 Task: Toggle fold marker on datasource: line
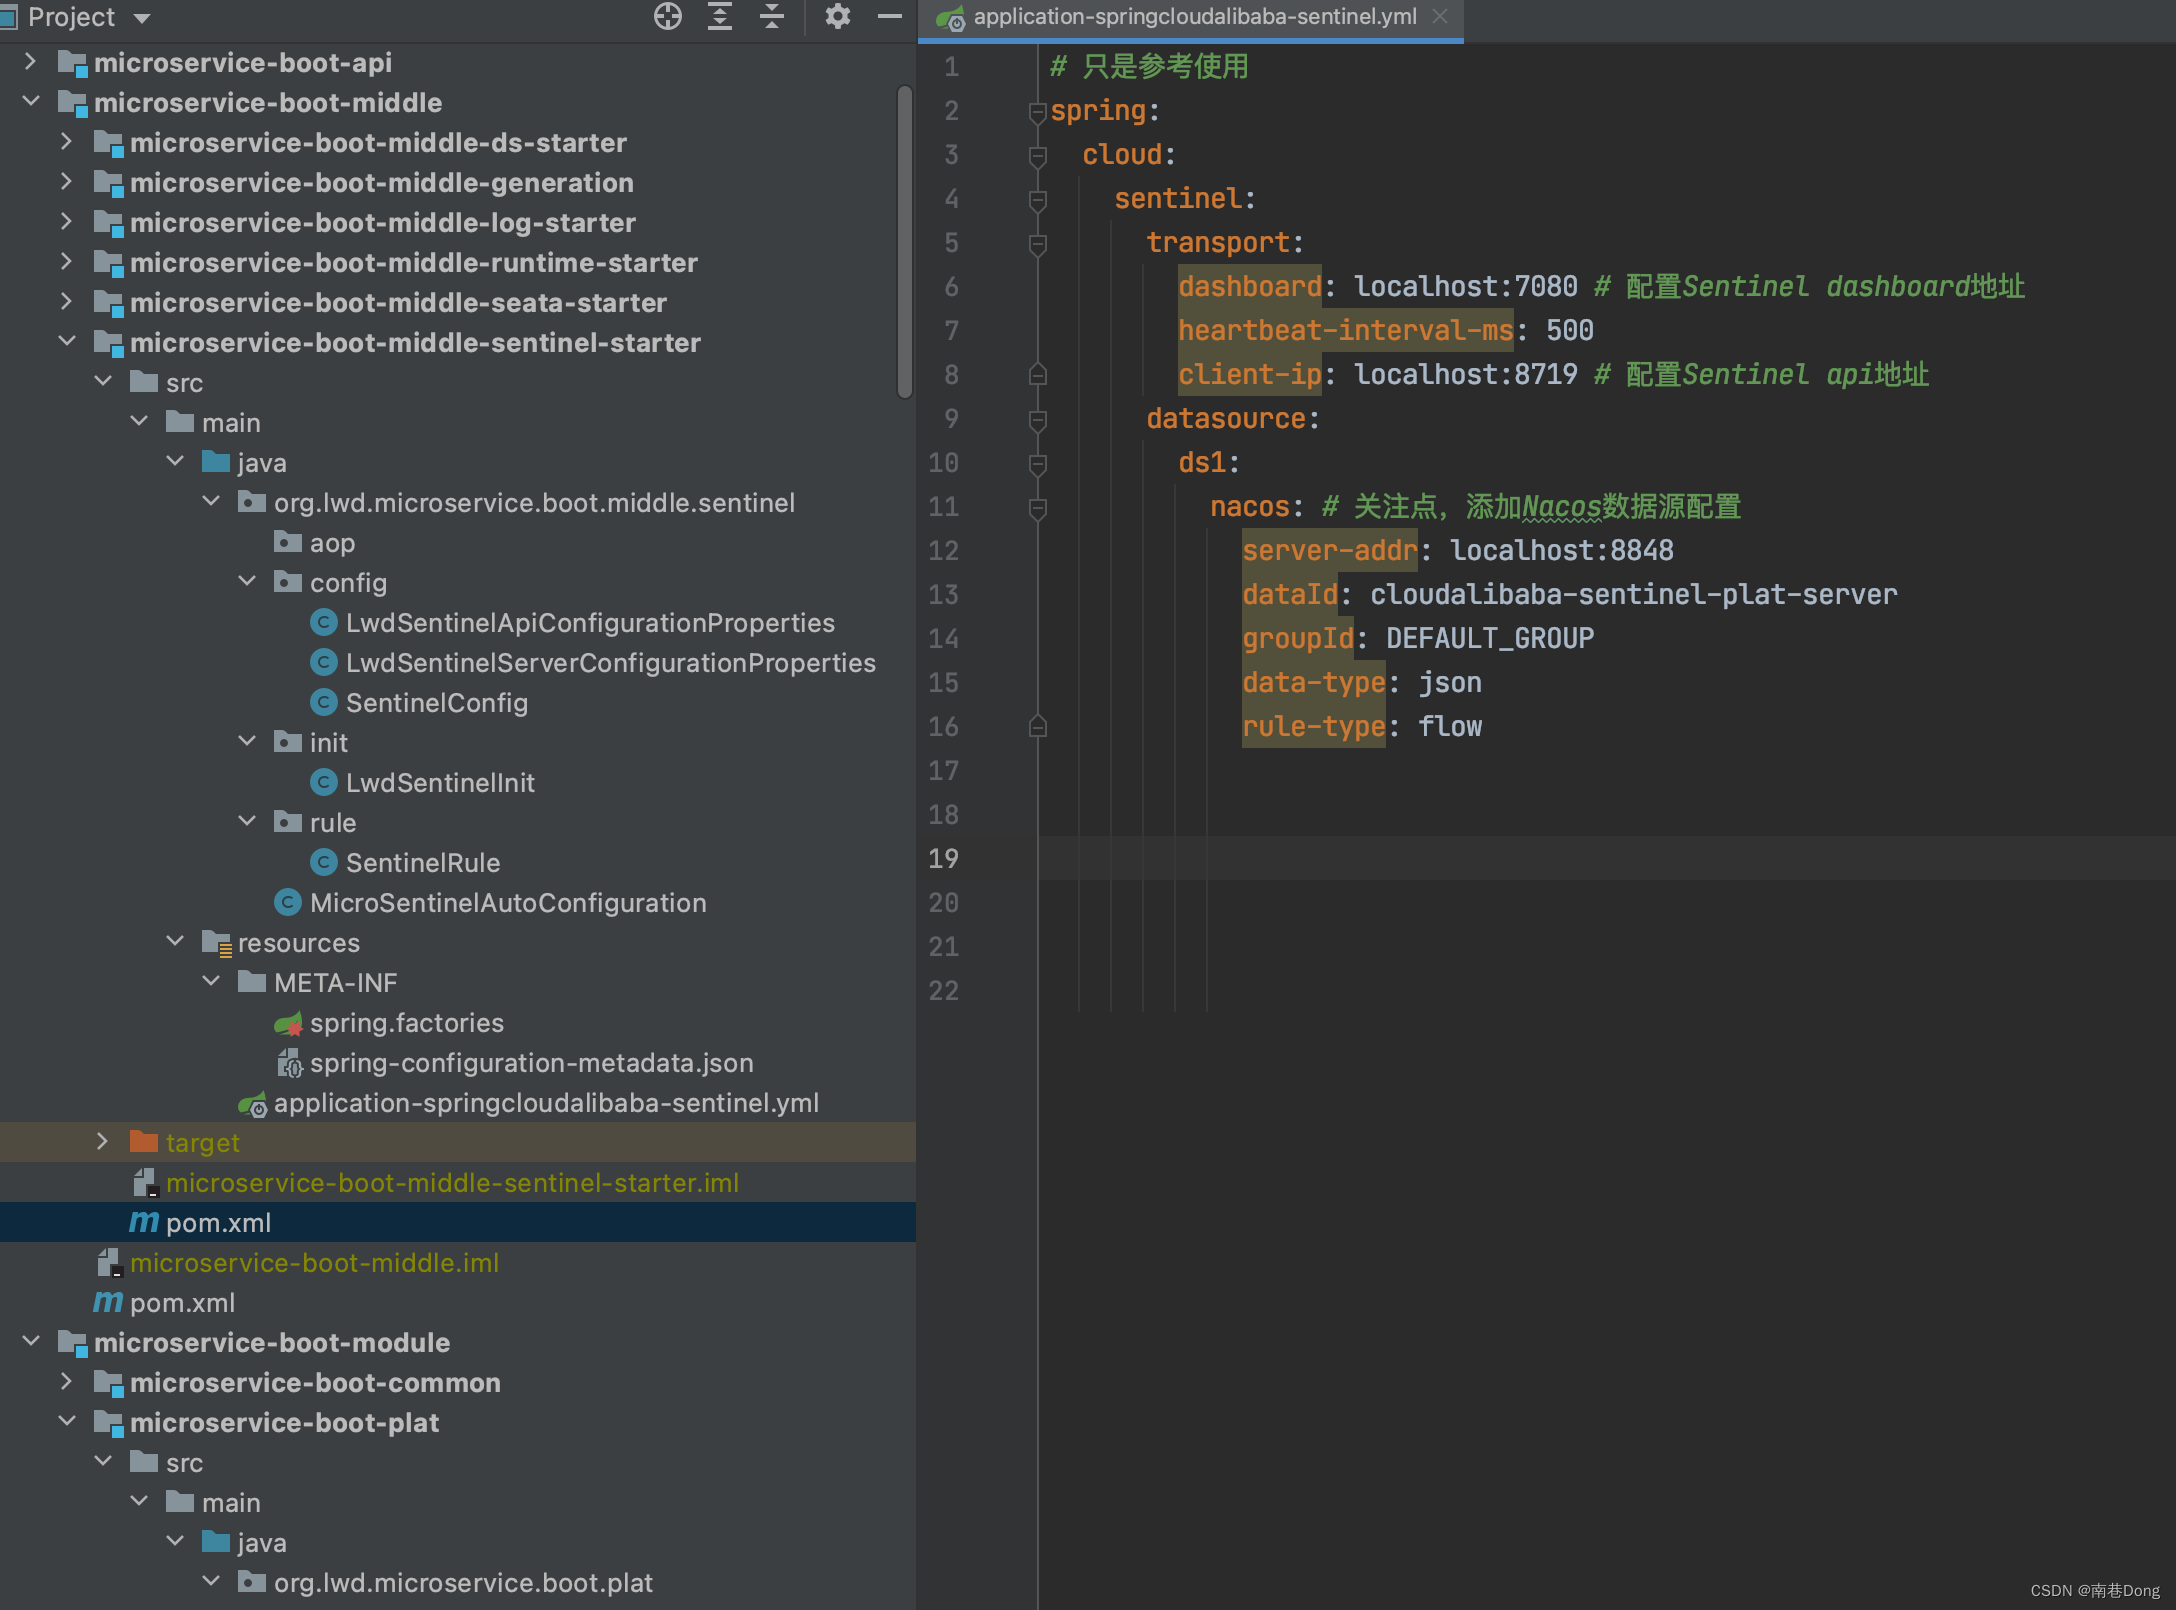(1037, 420)
